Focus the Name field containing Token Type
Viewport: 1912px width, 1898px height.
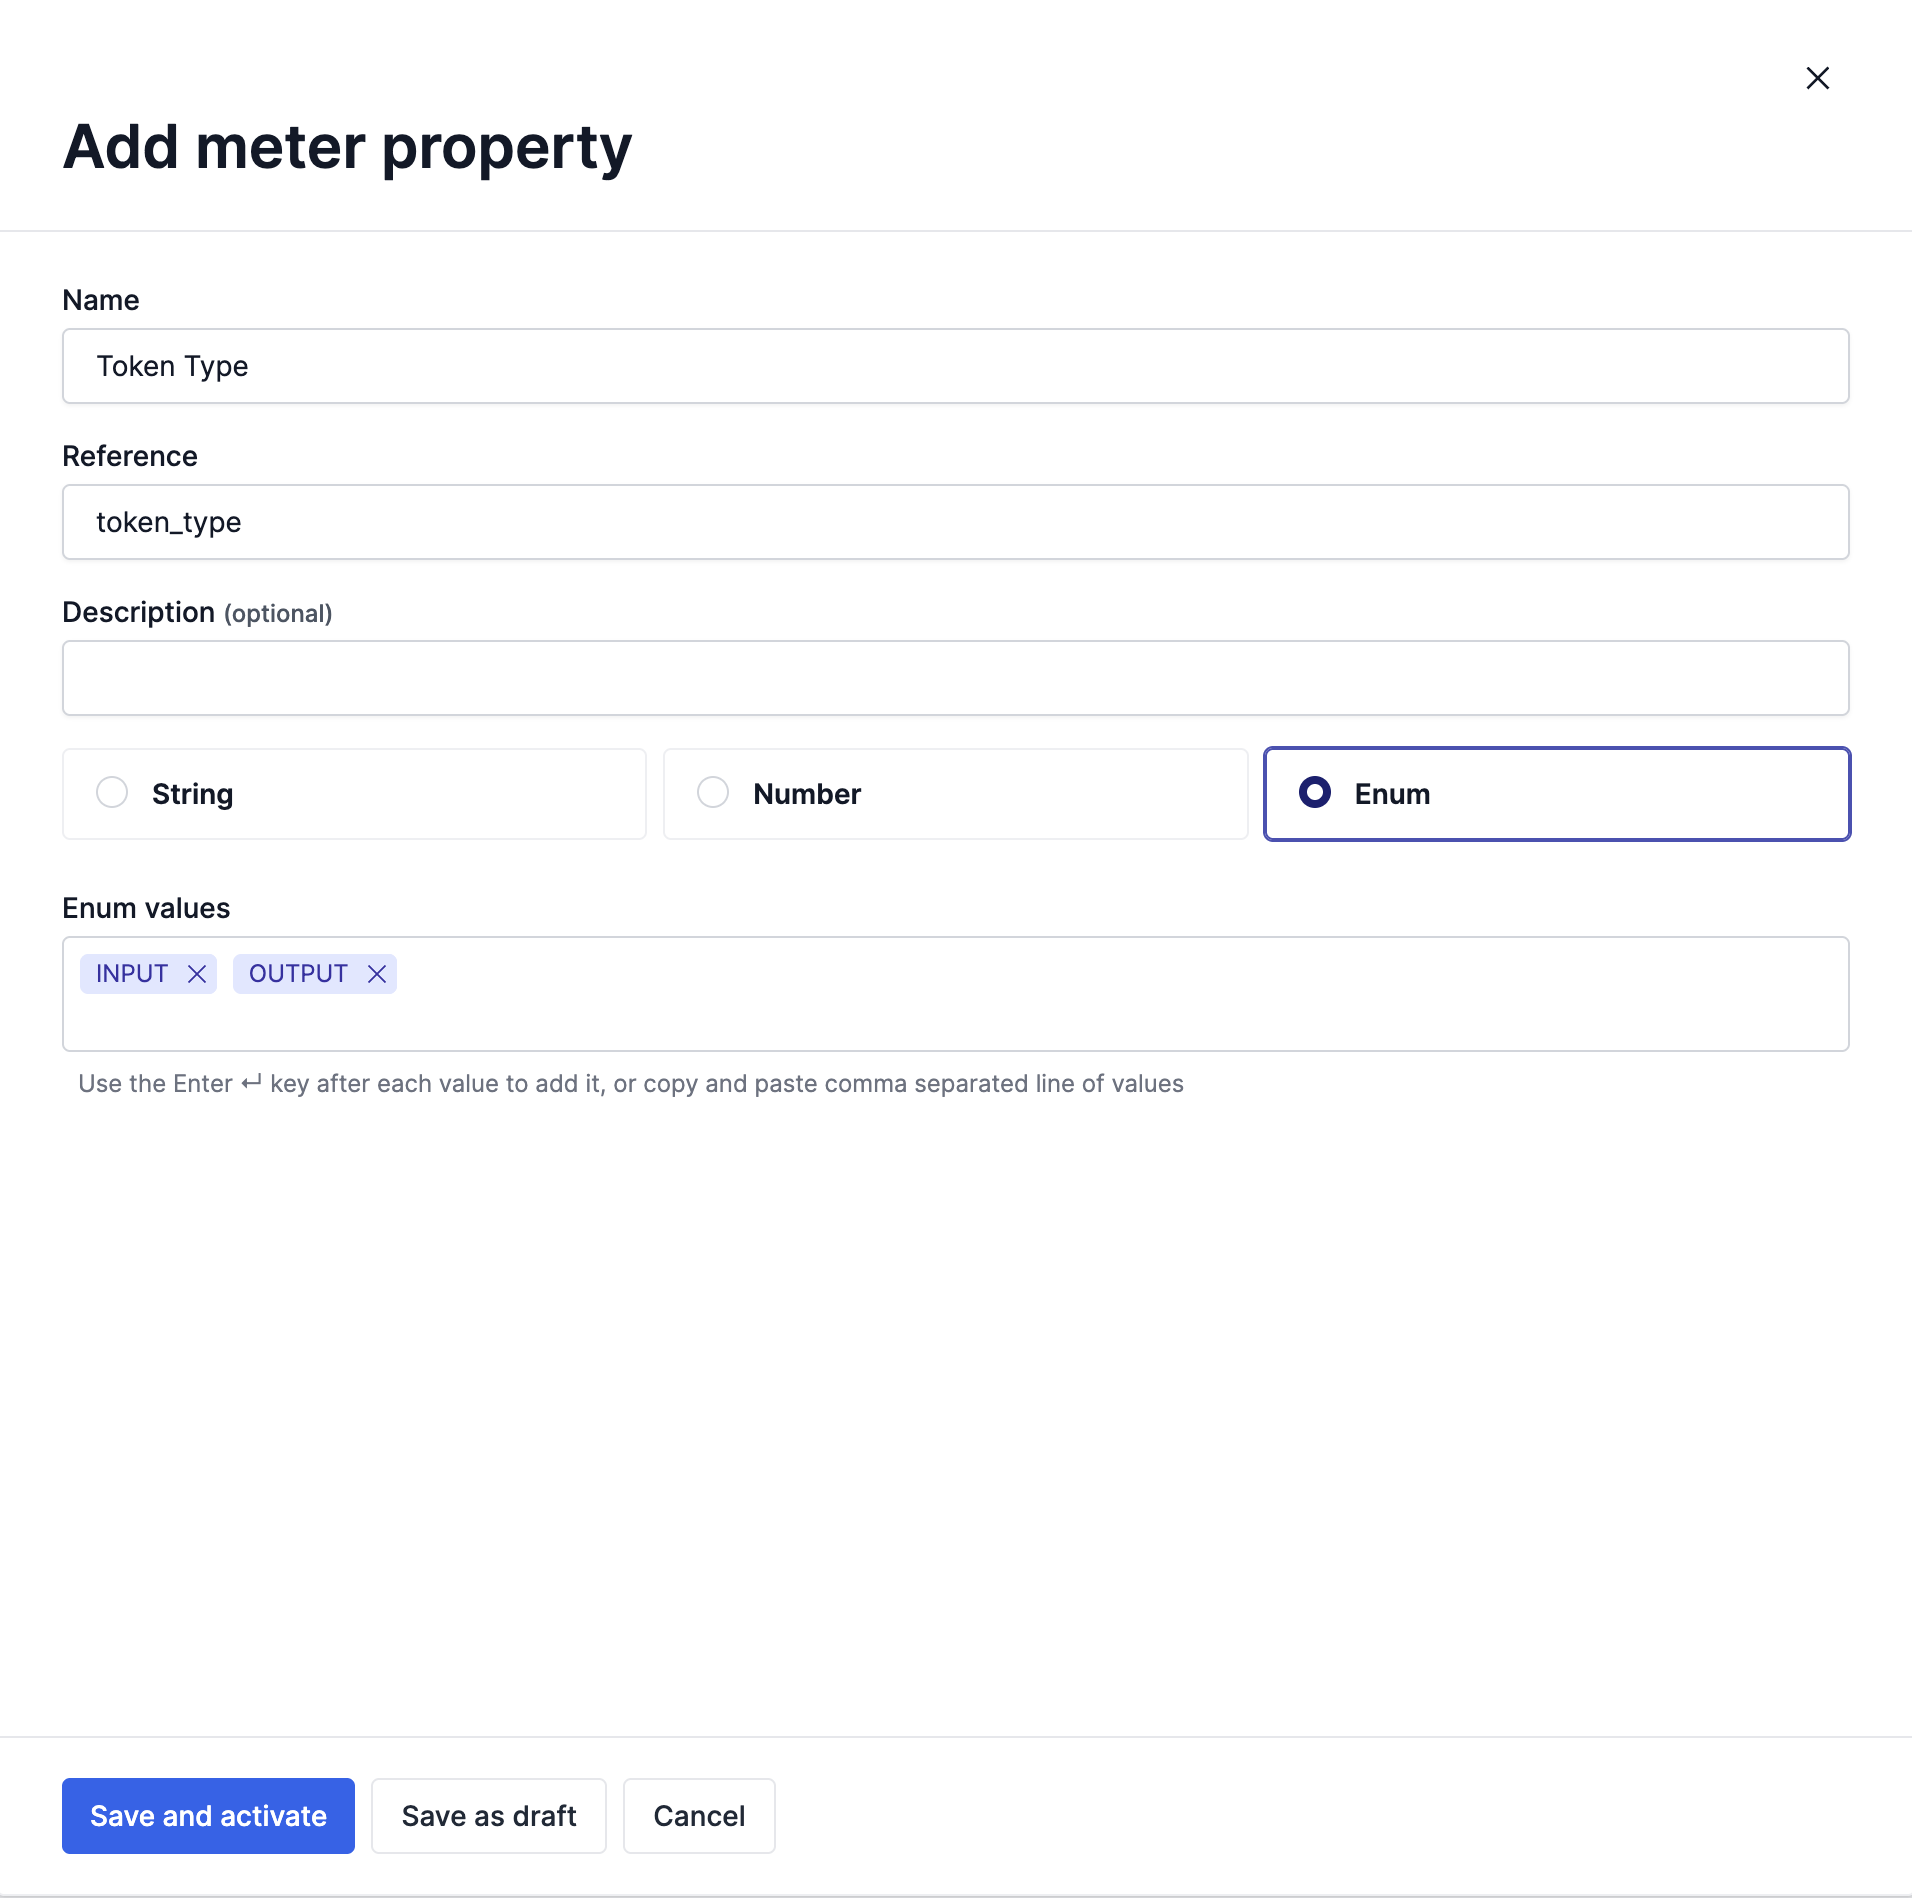tap(955, 366)
